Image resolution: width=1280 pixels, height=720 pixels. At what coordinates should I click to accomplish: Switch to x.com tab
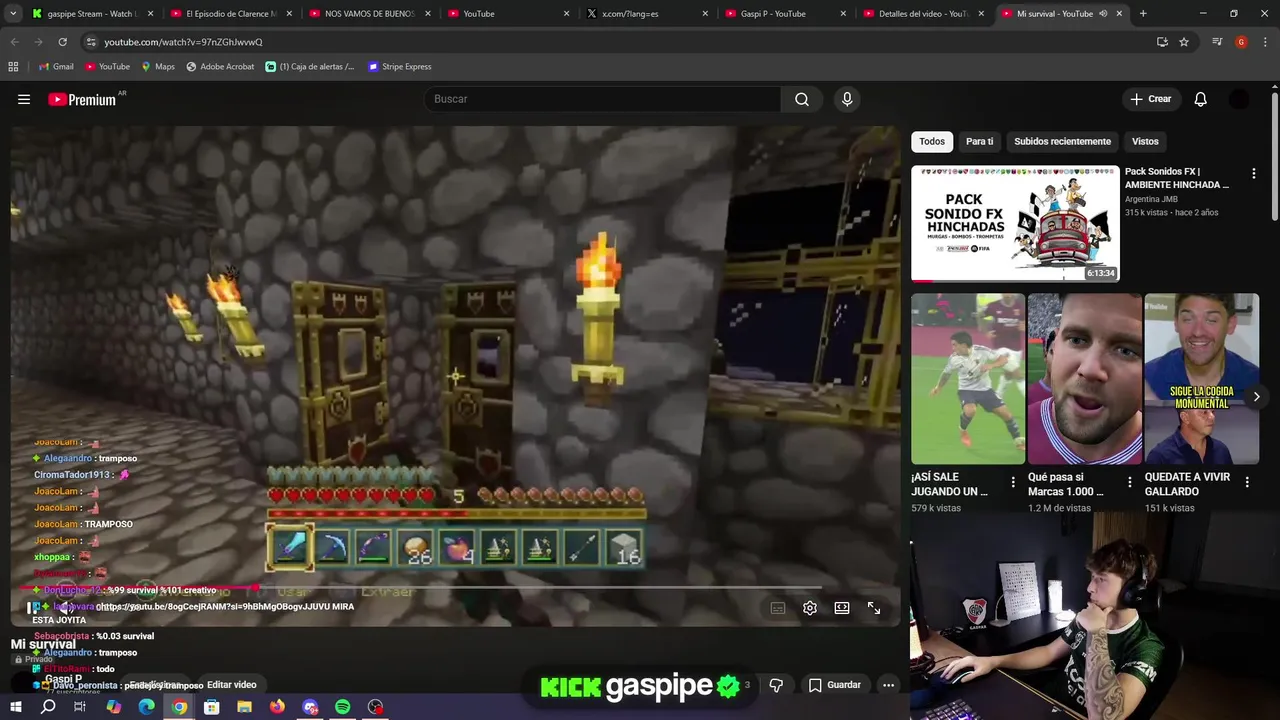click(x=646, y=14)
